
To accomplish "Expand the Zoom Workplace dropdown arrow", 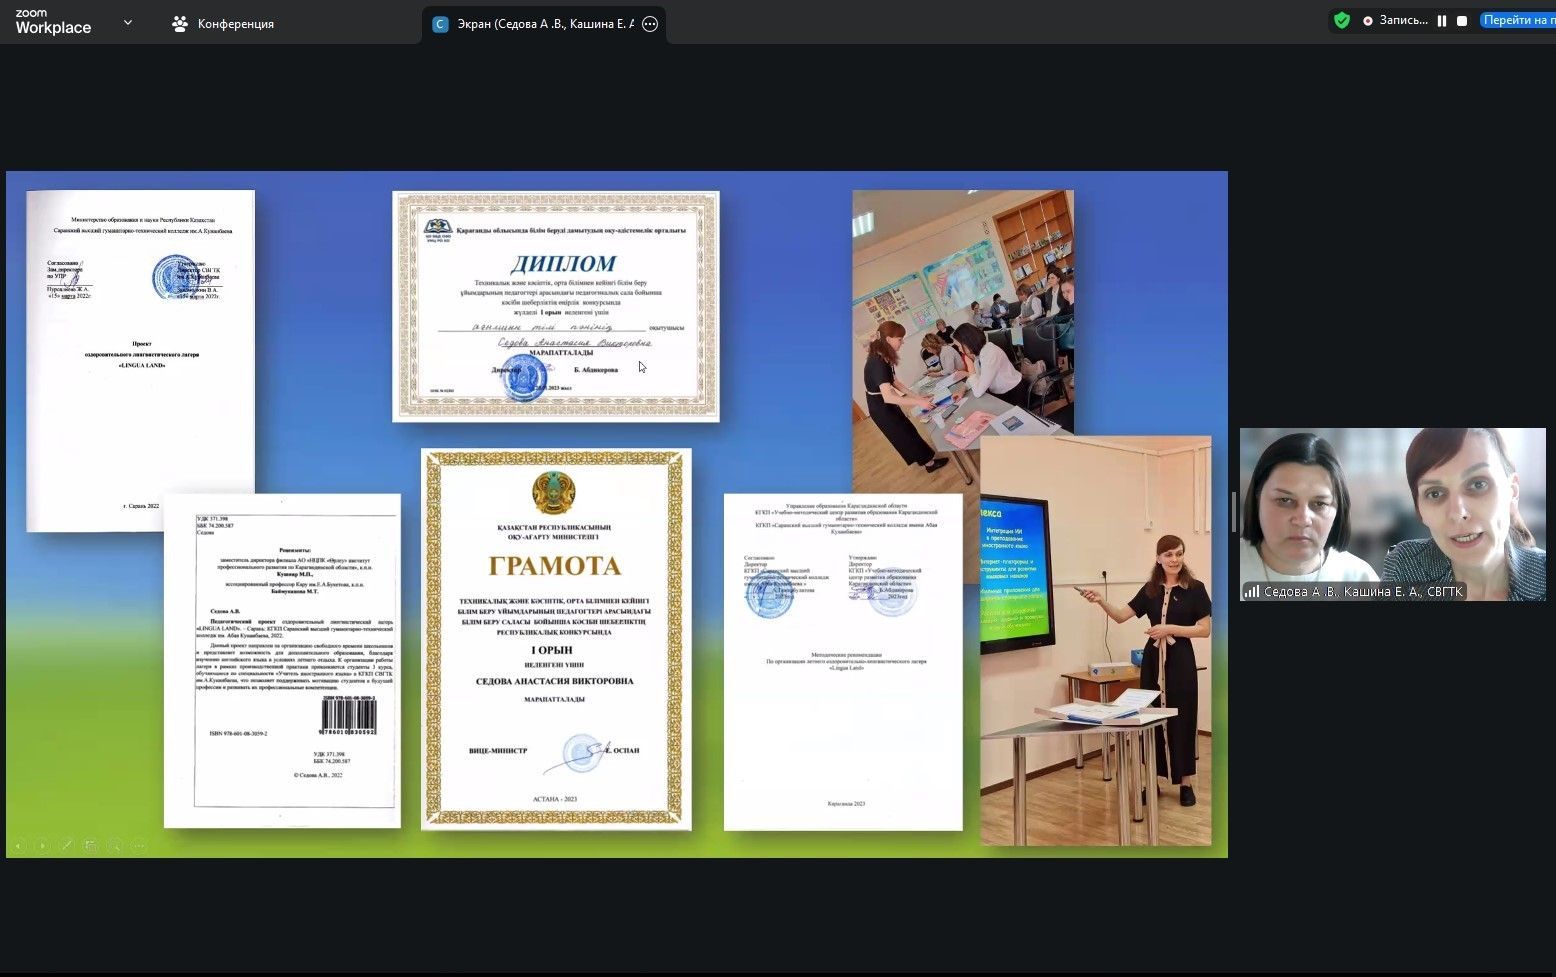I will pos(127,23).
